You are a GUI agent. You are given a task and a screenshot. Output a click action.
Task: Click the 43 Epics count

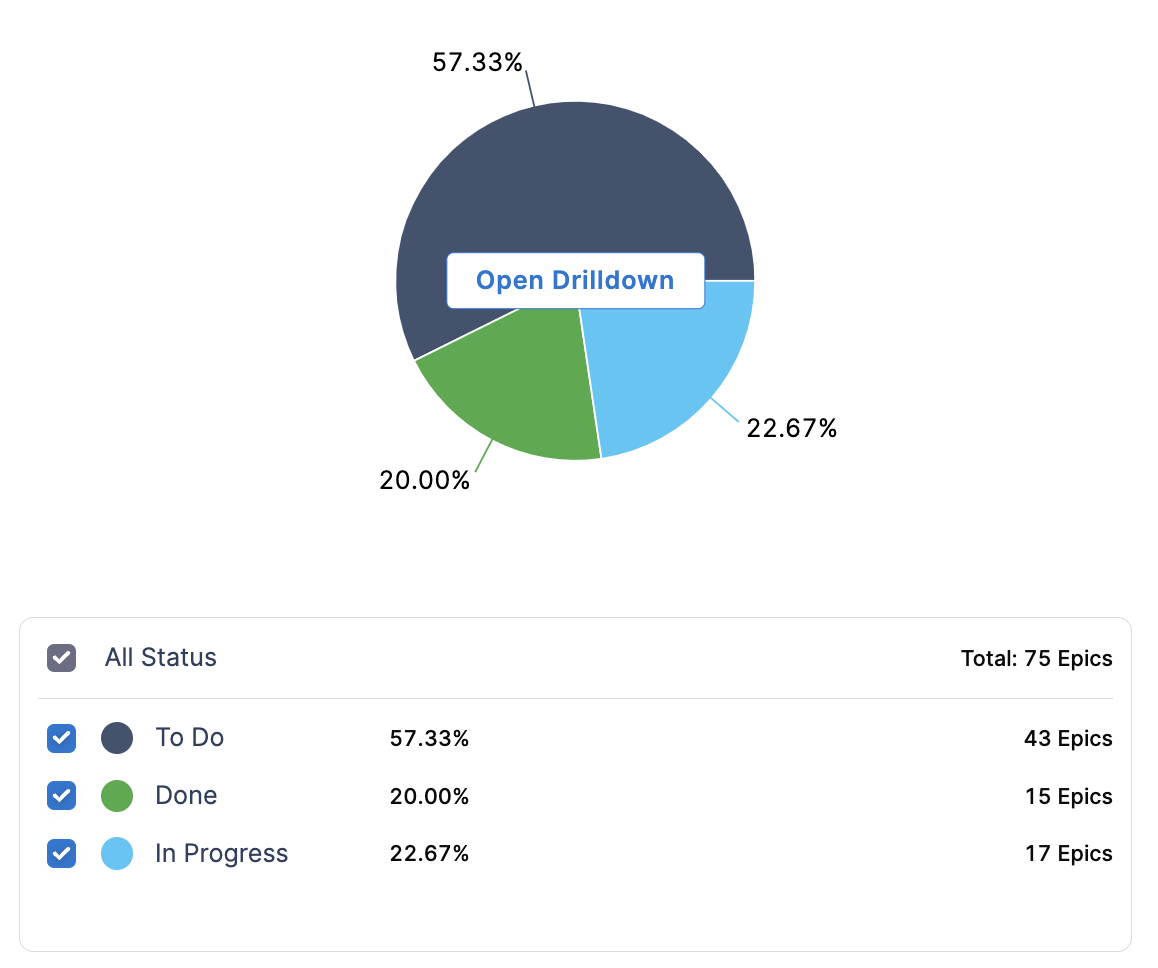(x=1067, y=739)
